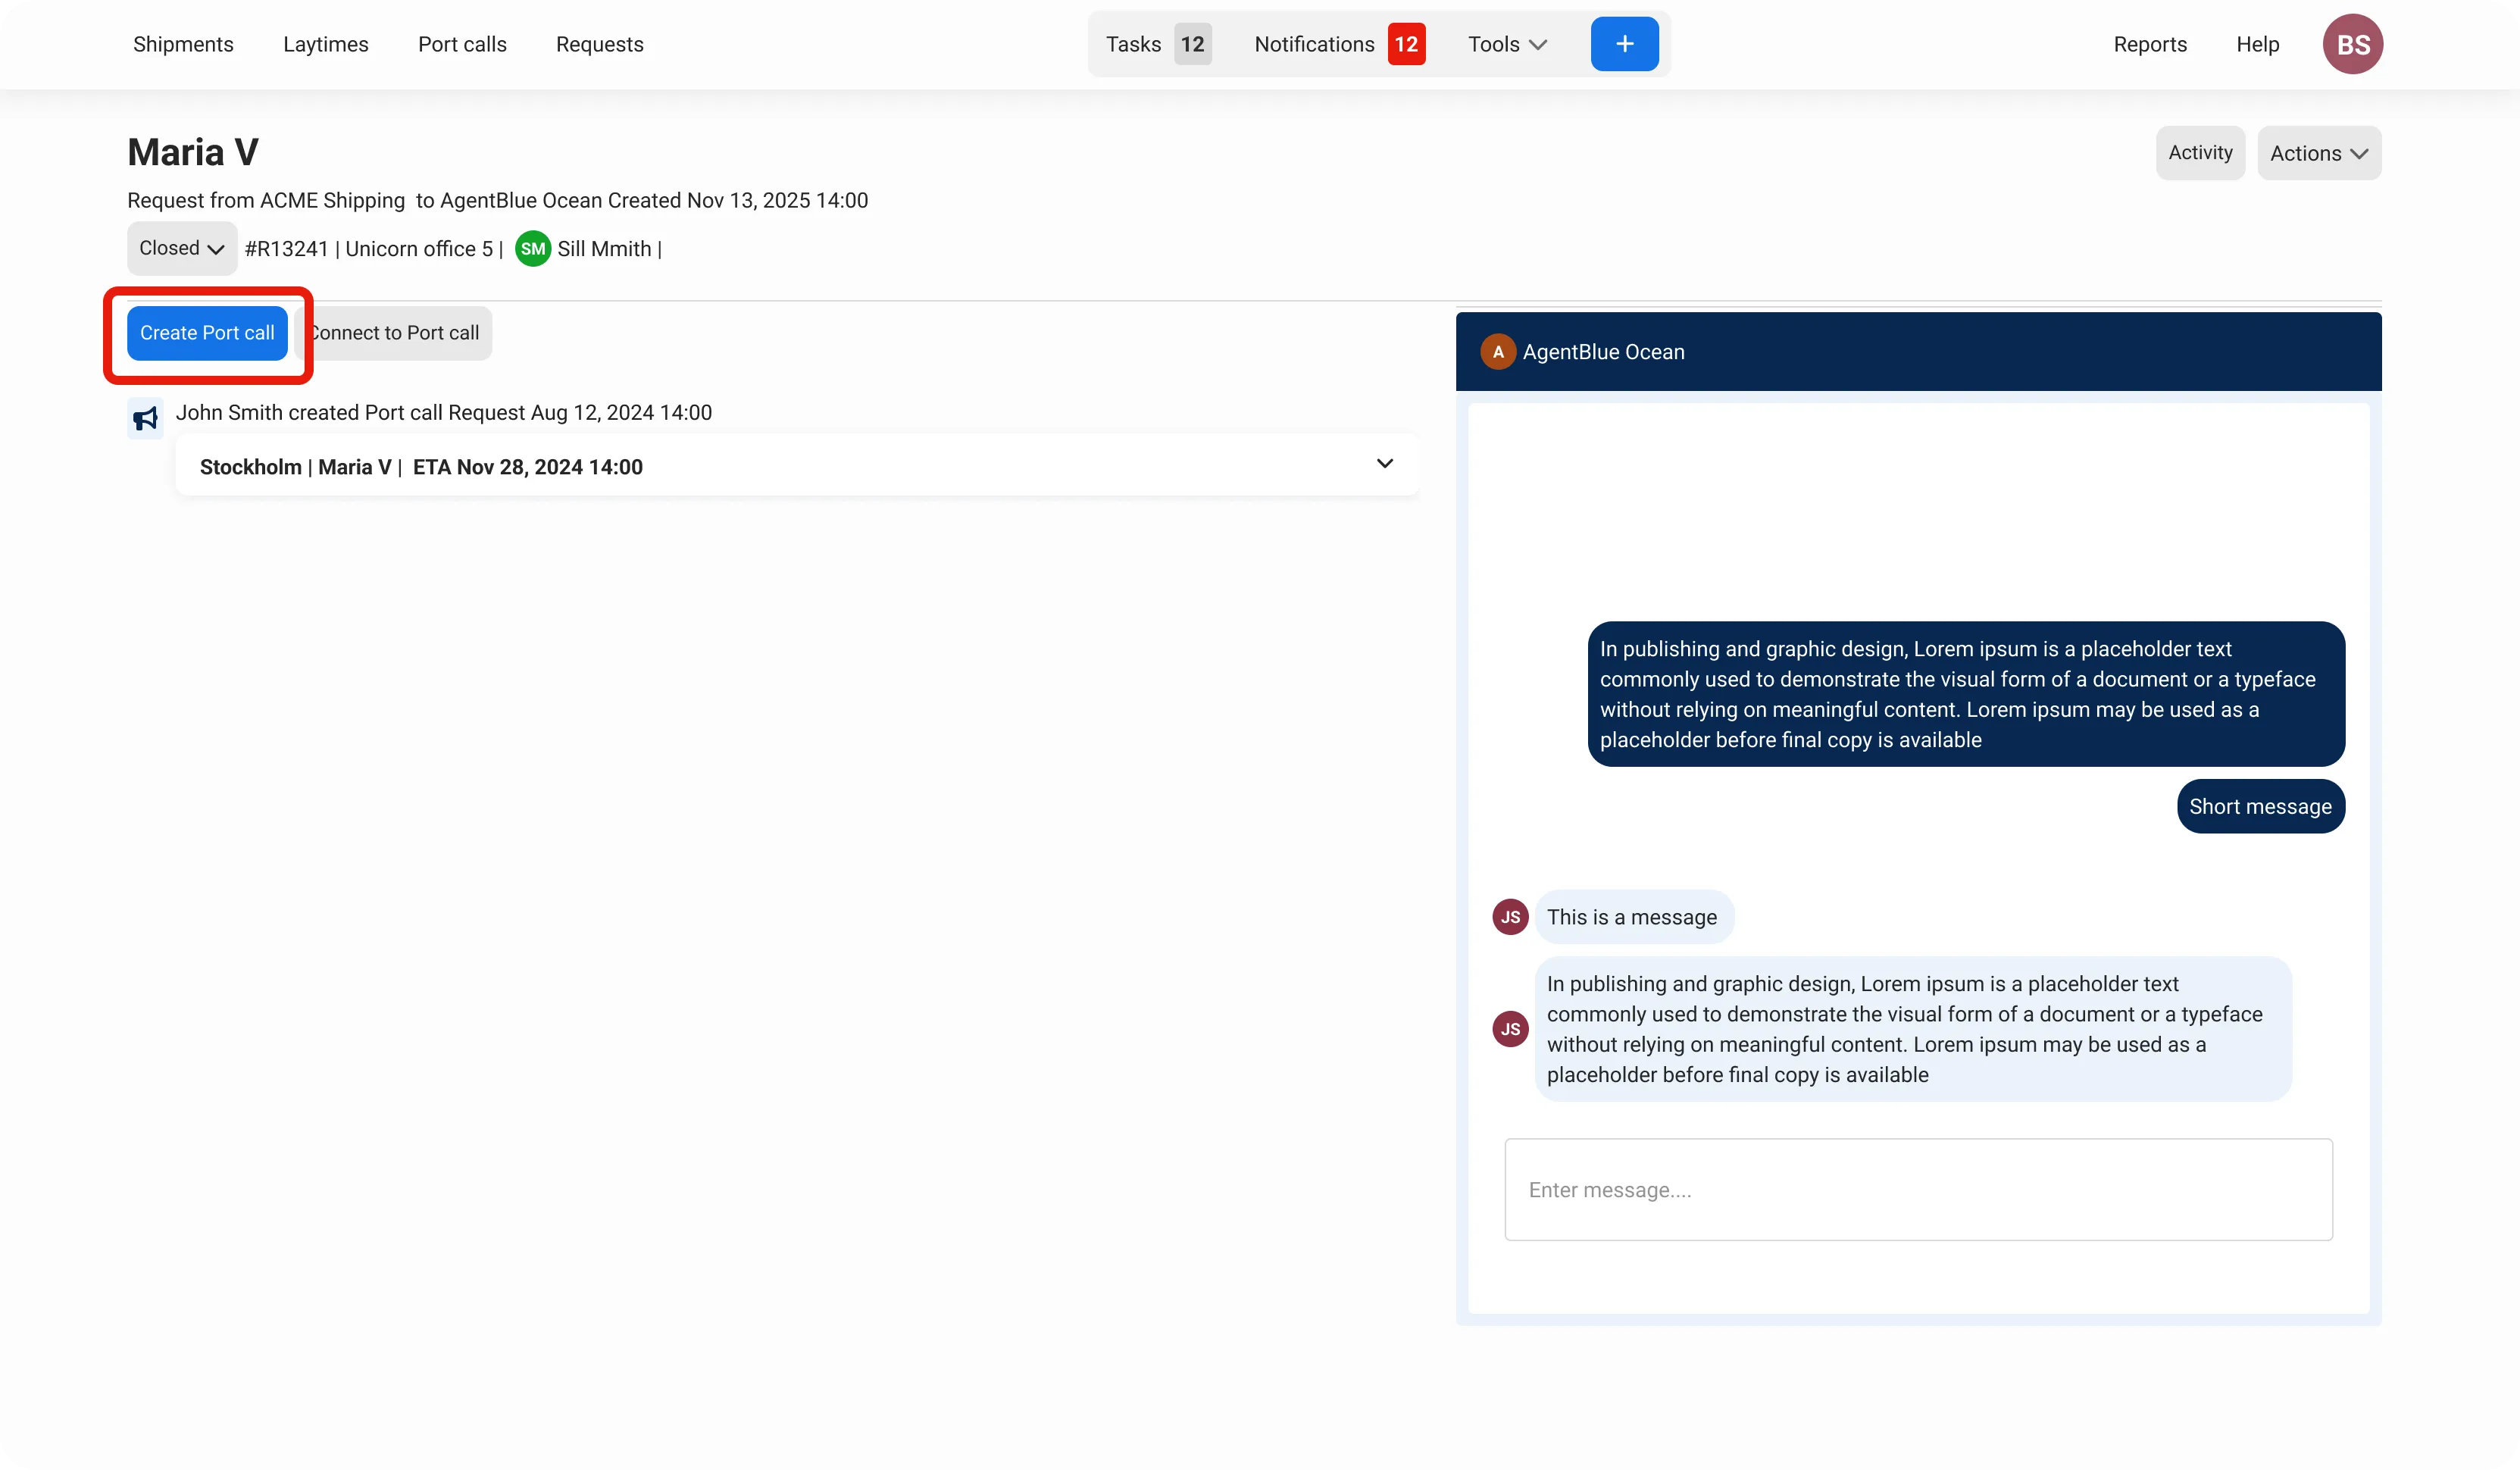The image size is (2520, 1470).
Task: Click the Maria V page title
Action: pos(193,152)
